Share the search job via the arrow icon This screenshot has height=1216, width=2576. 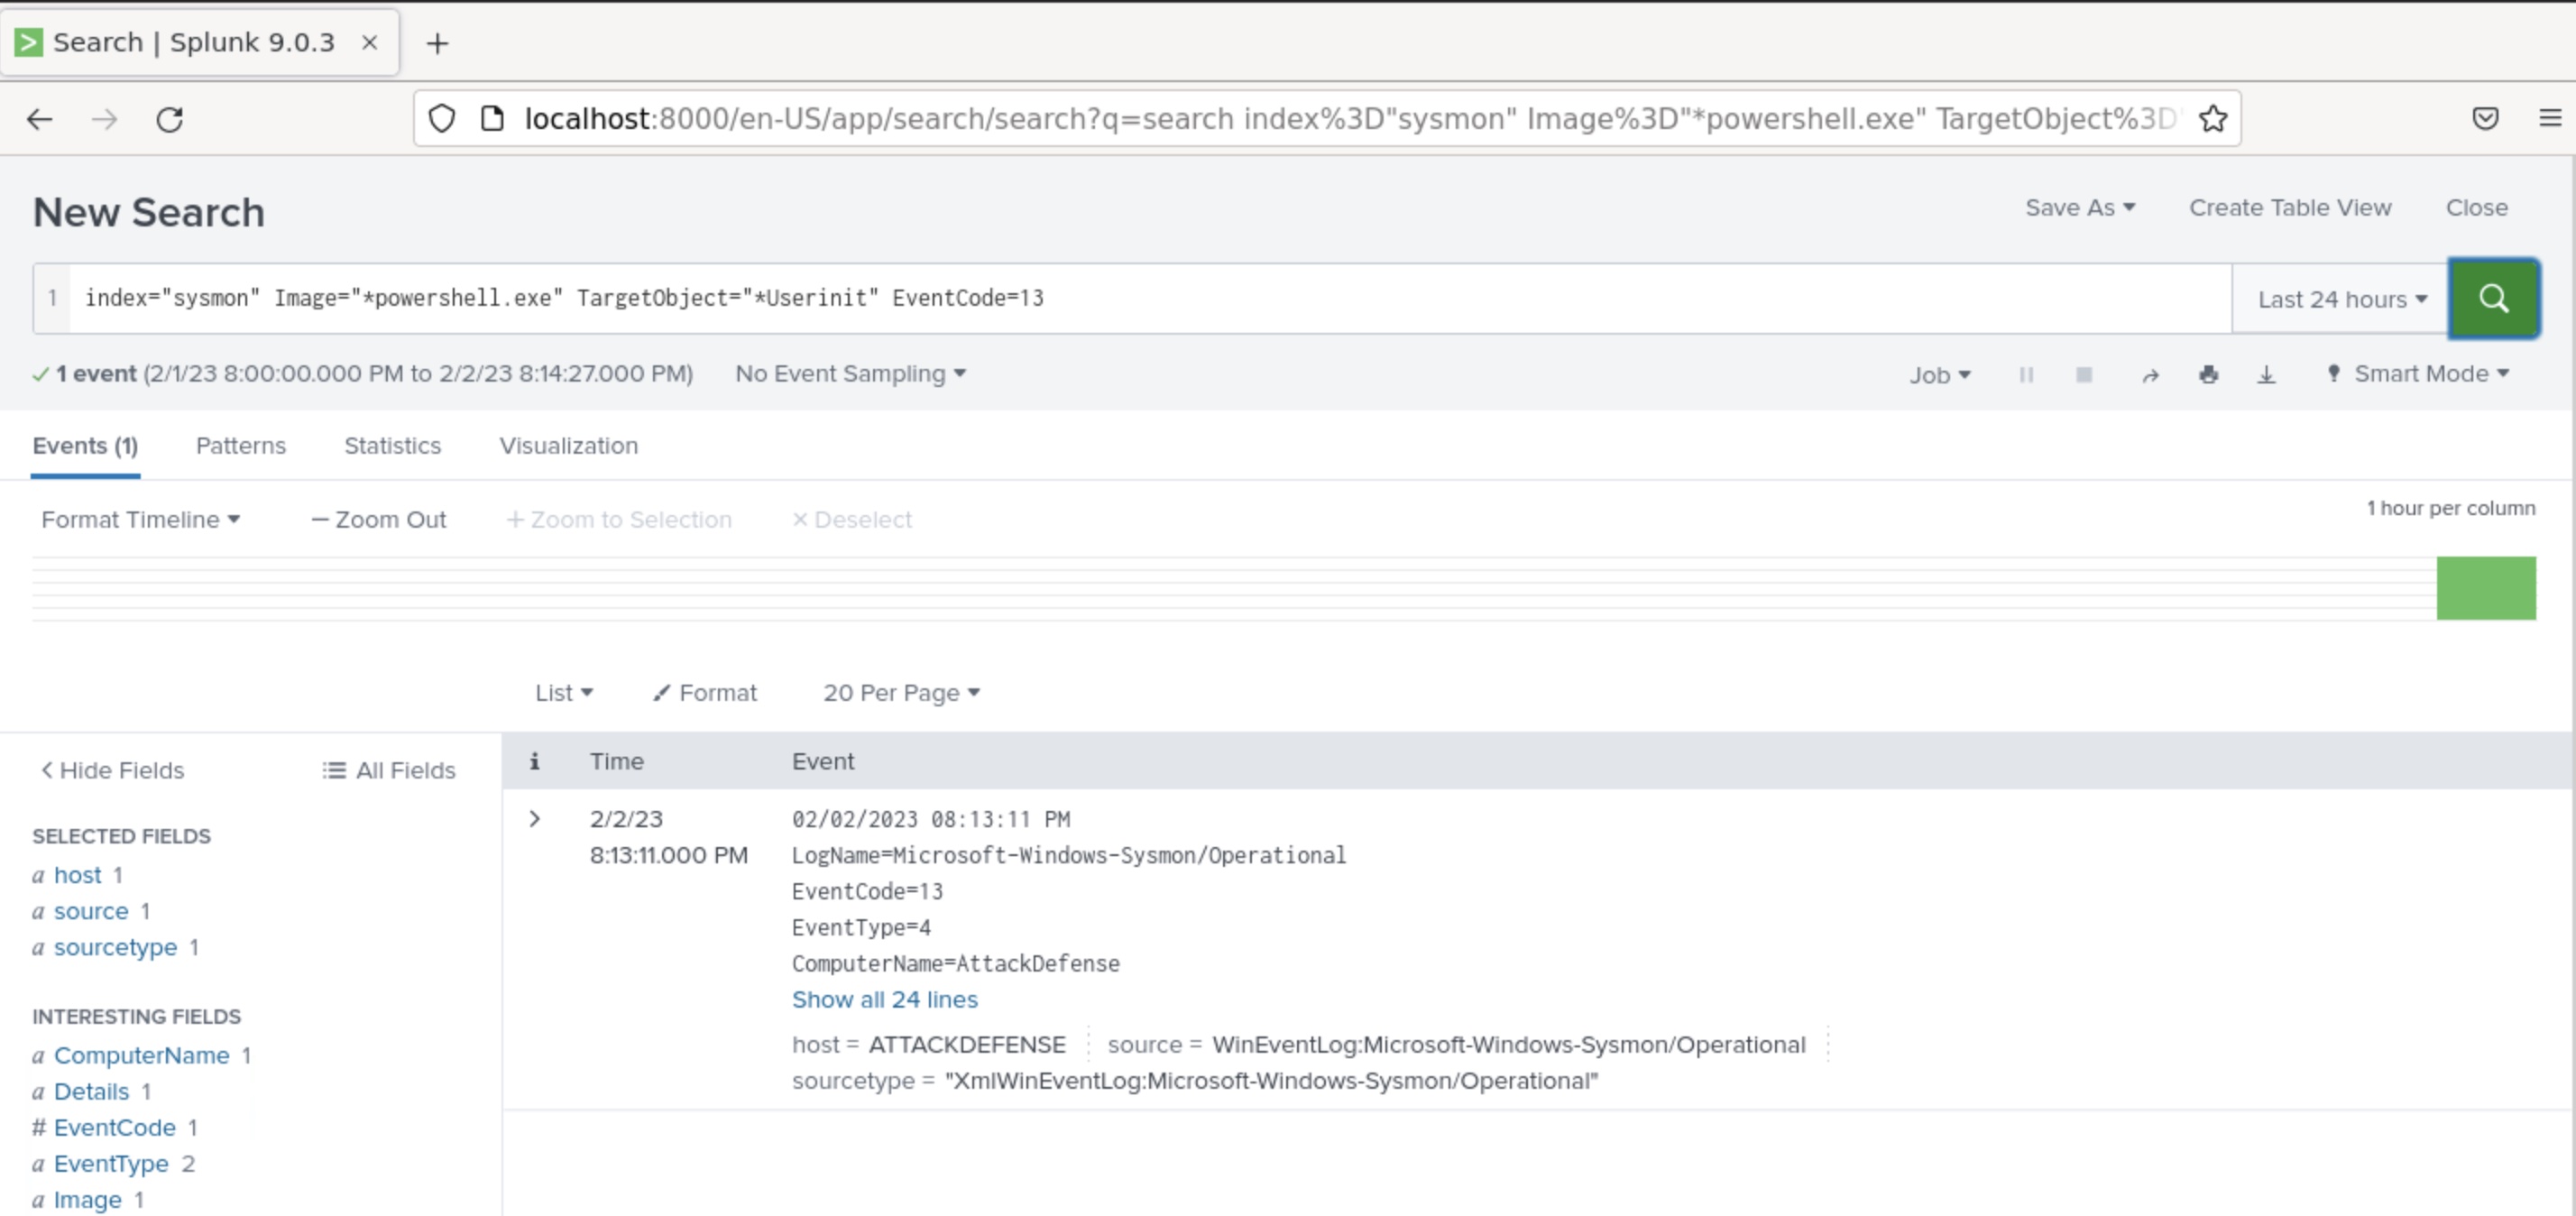2150,375
